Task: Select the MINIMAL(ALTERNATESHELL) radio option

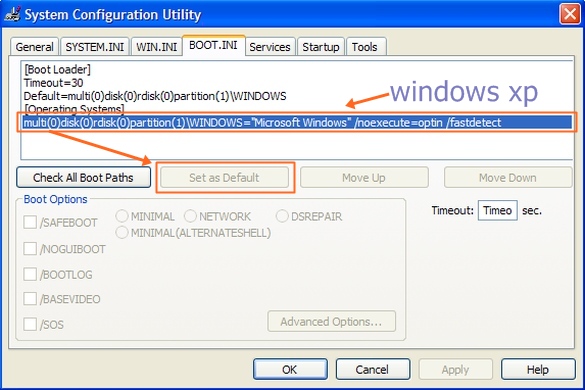Action: 122,233
